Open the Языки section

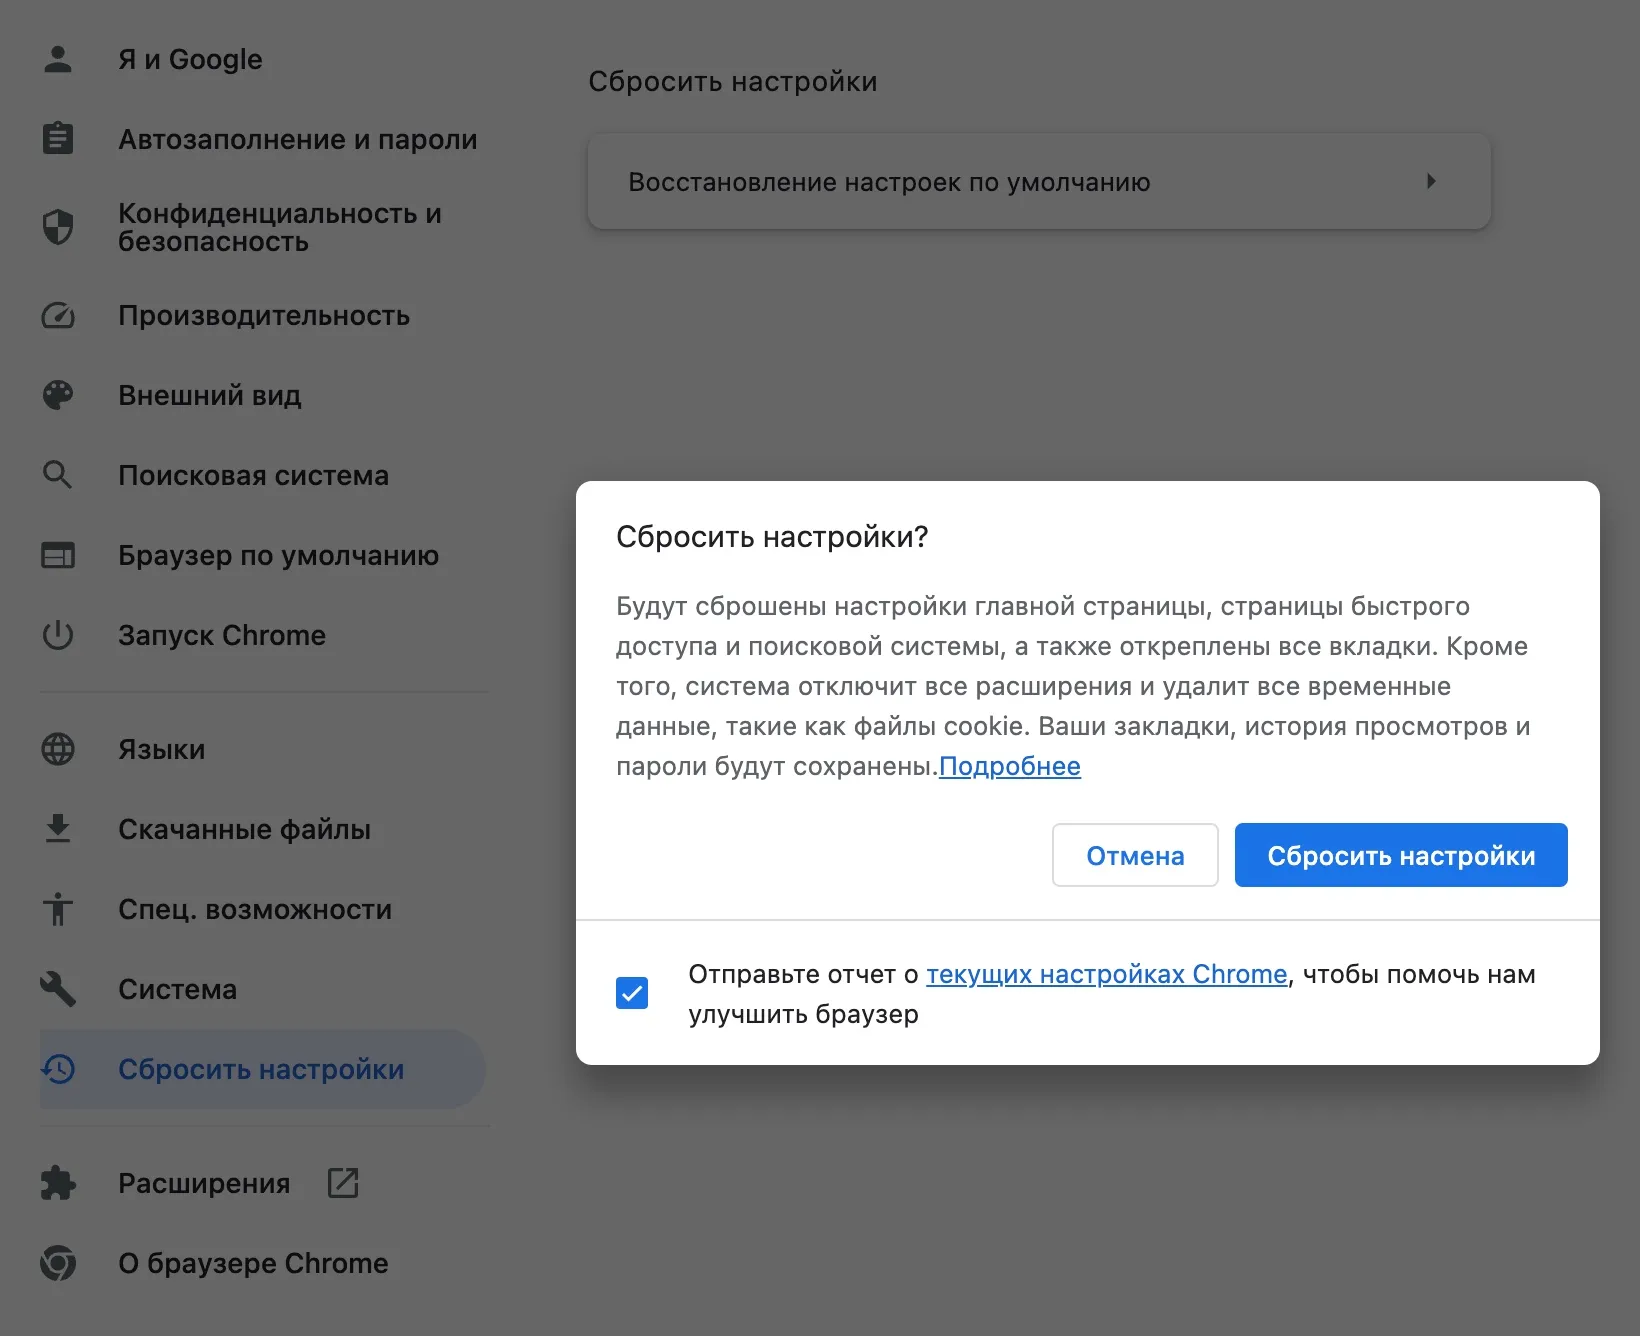pyautogui.click(x=162, y=749)
